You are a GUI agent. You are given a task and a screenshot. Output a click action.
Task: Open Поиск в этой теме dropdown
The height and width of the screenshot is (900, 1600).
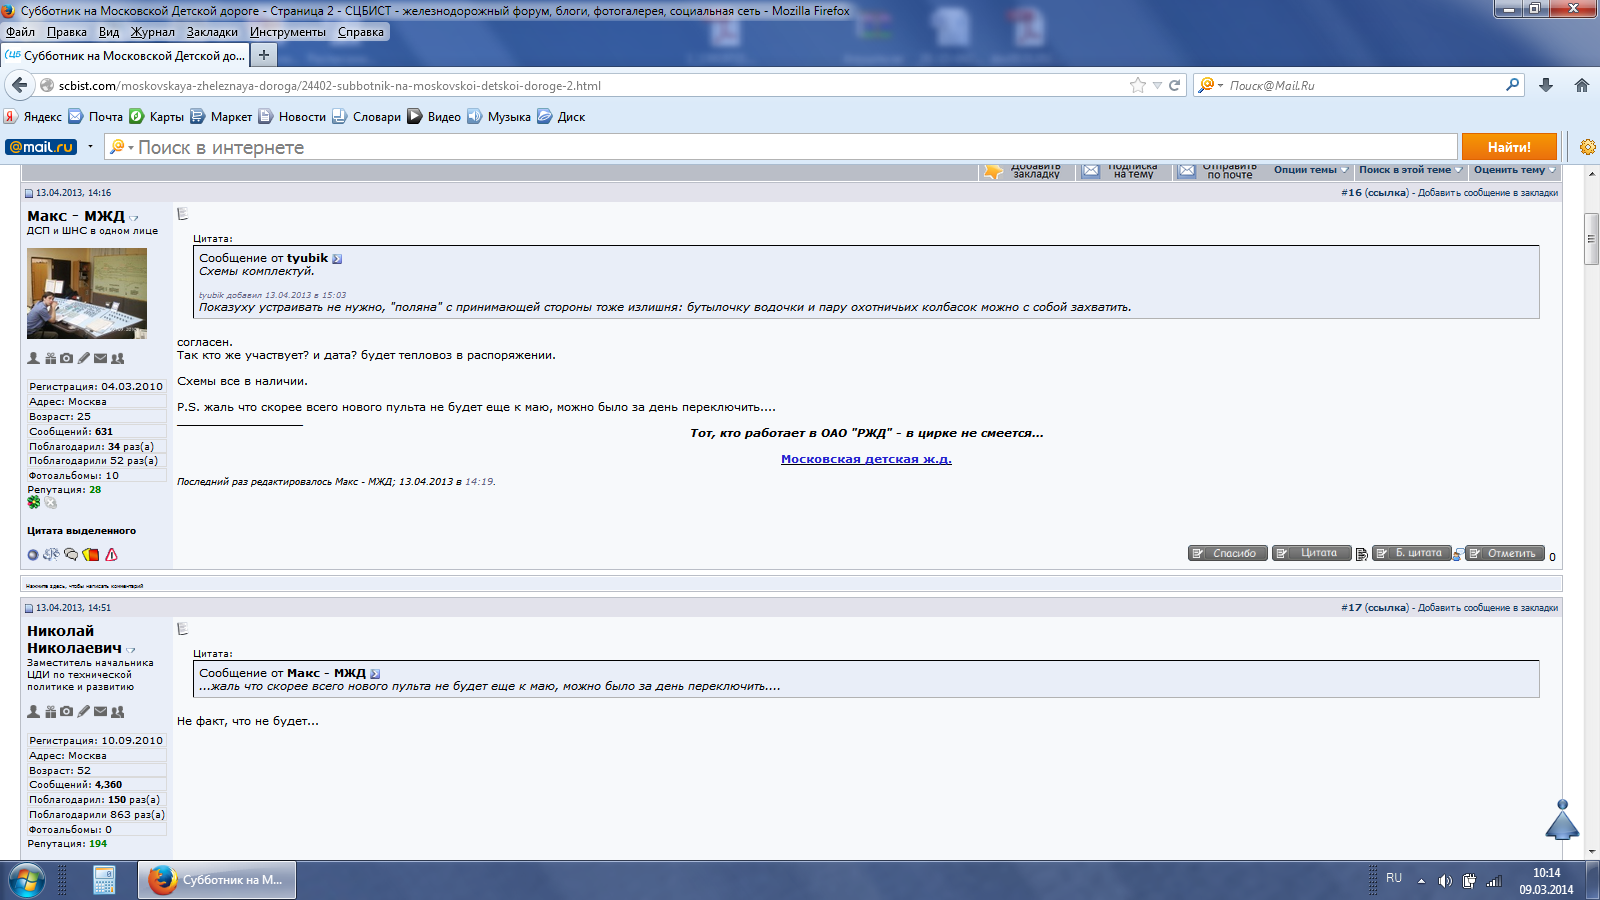(x=1408, y=170)
